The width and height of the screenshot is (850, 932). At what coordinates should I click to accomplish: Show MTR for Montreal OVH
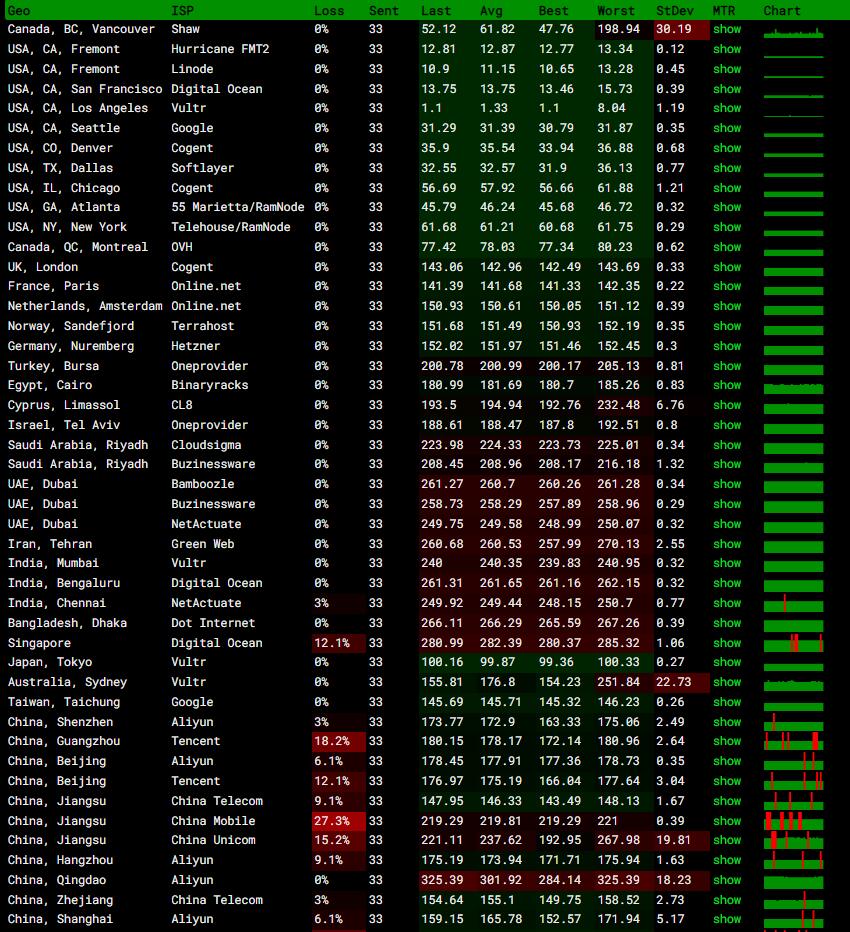point(727,247)
